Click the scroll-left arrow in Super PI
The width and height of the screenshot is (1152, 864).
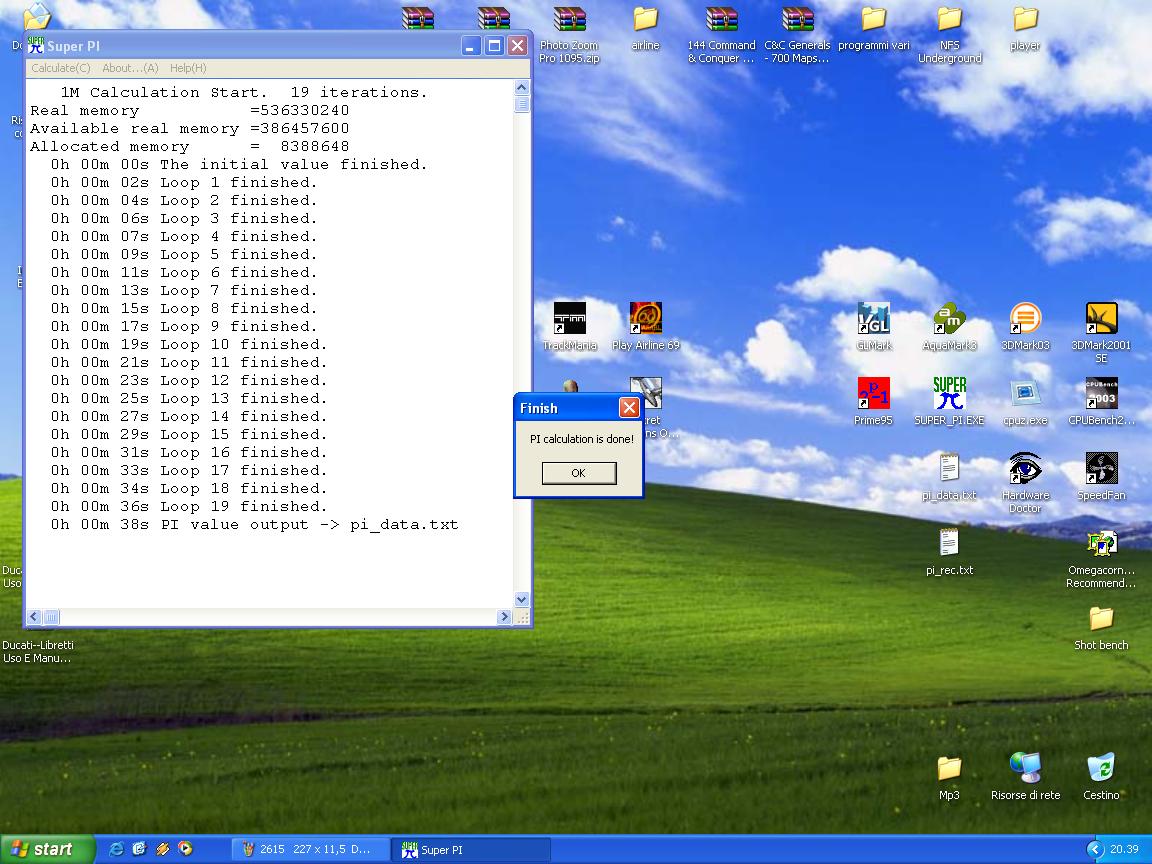[34, 617]
